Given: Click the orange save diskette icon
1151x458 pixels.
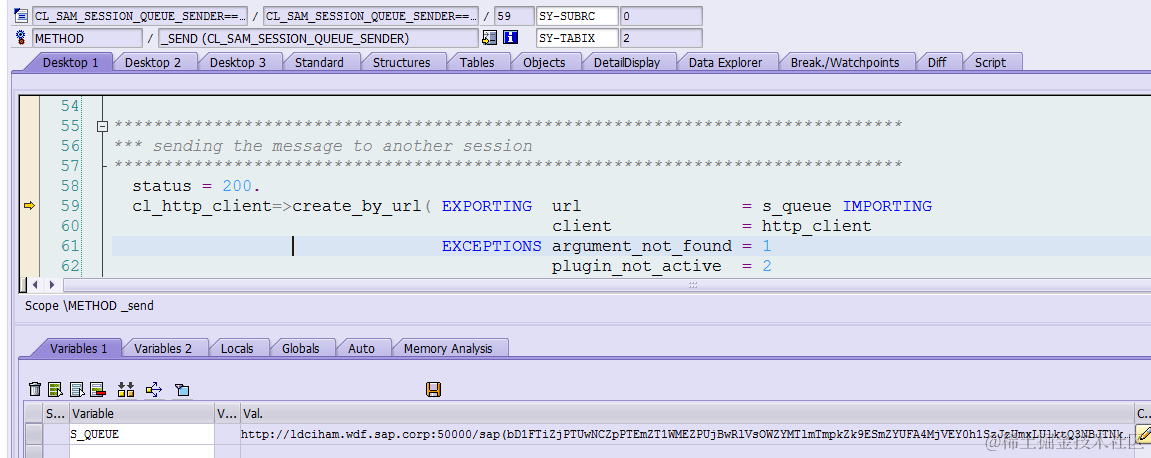Looking at the screenshot, I should 433,389.
